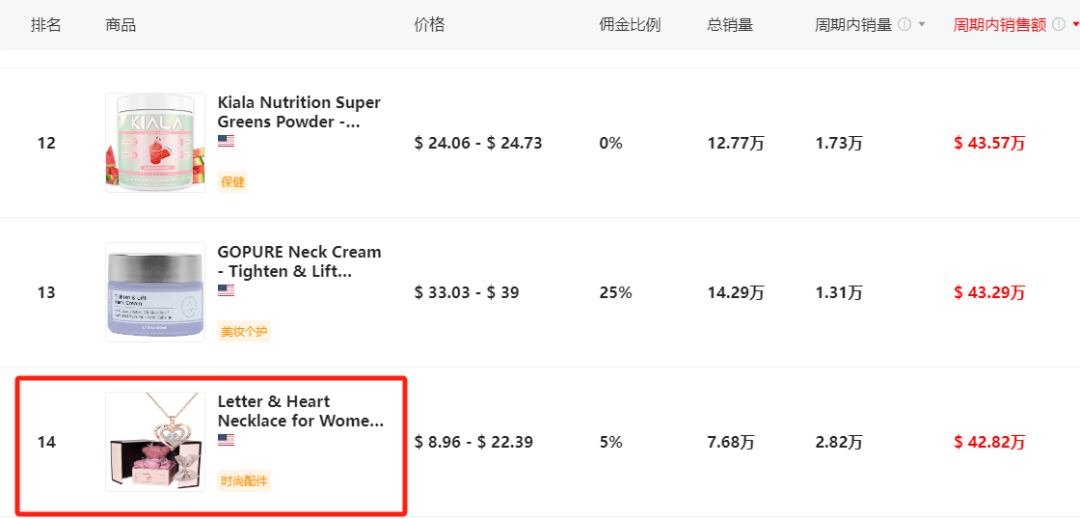Image resolution: width=1080 pixels, height=519 pixels.
Task: Click info icon beside 周期内销量 header
Action: coord(904,25)
